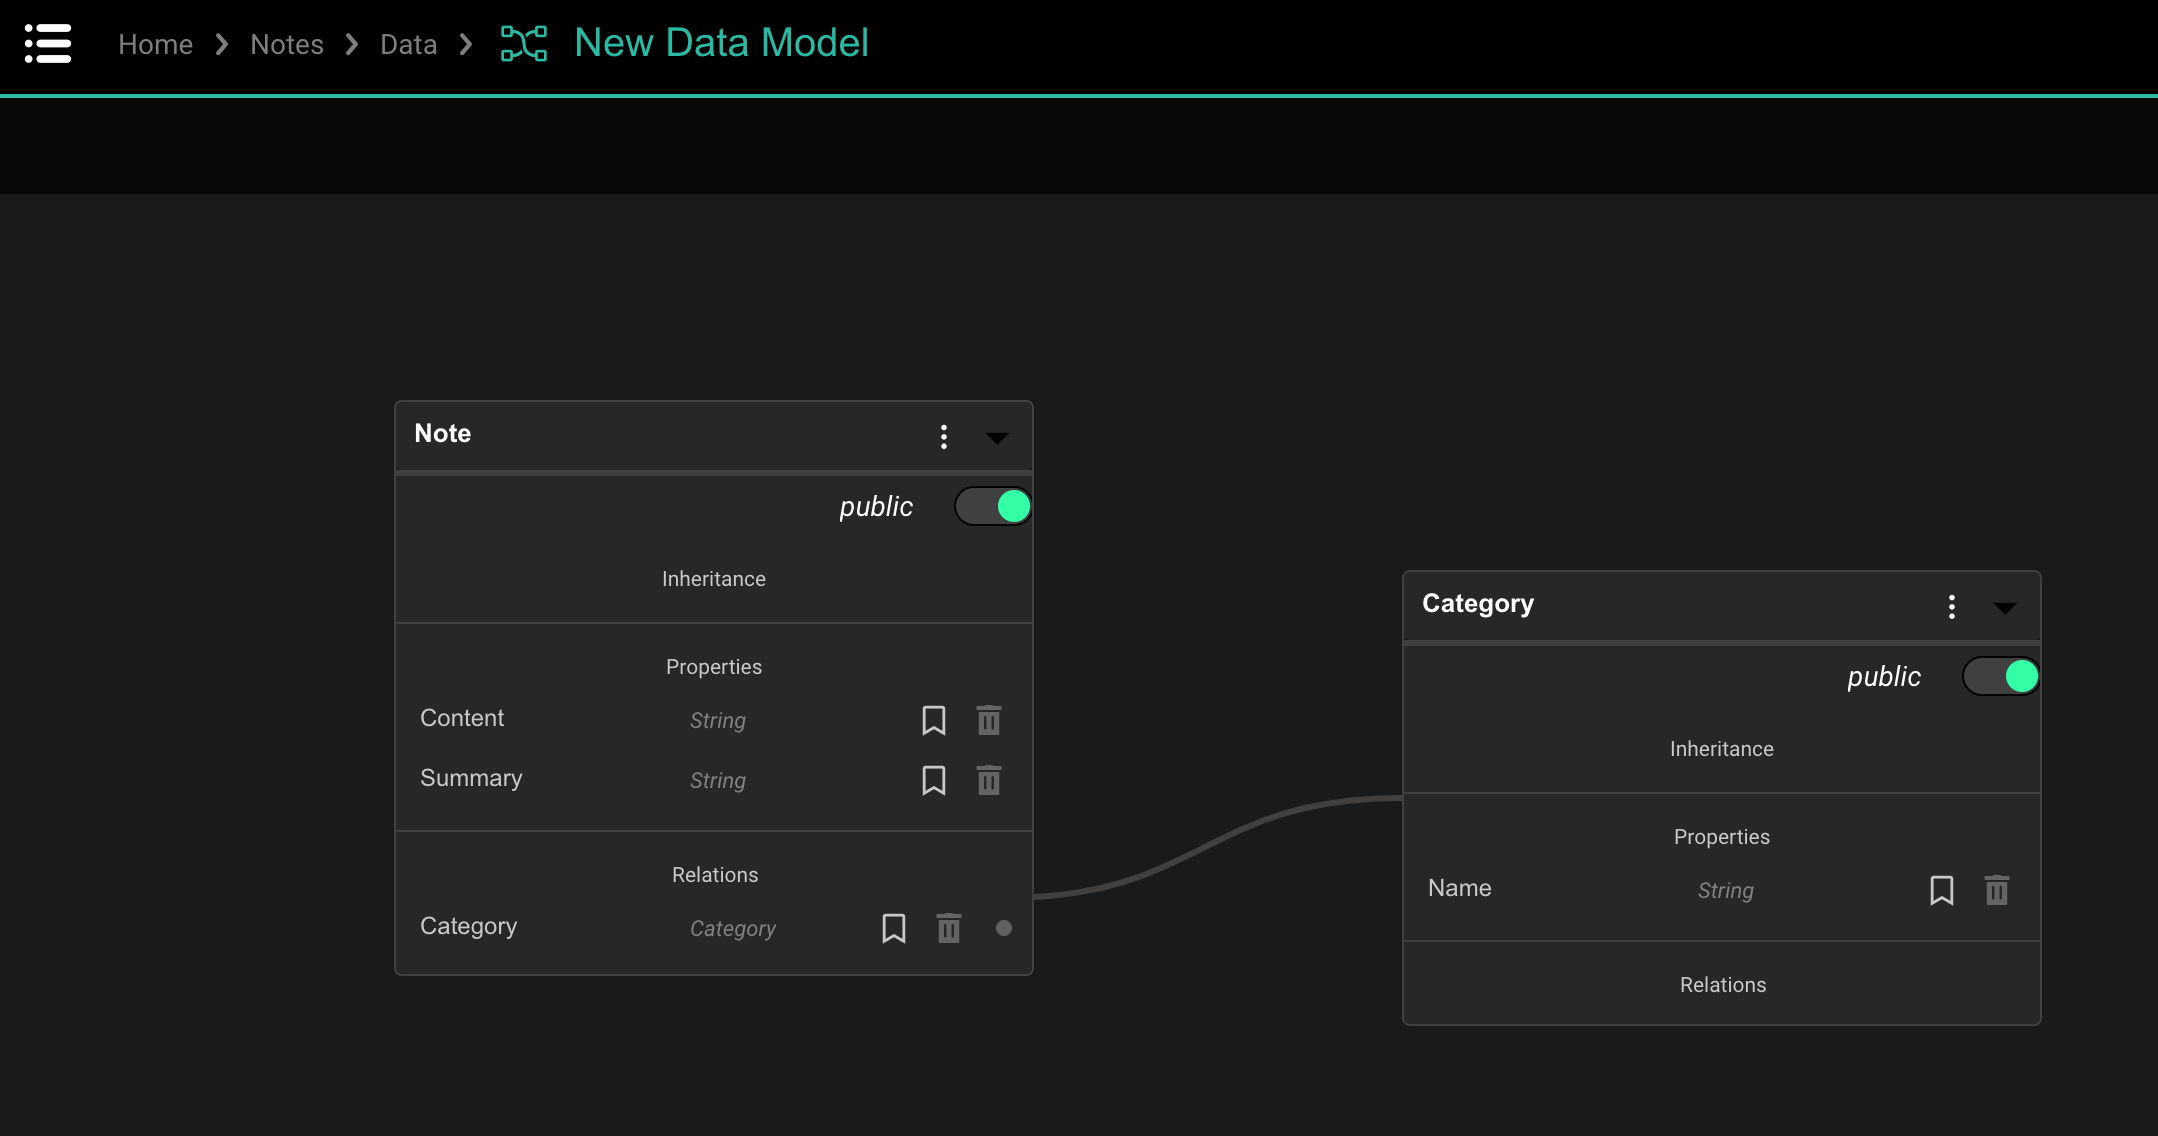Delete the Content property via trash icon
The width and height of the screenshot is (2158, 1136).
tap(988, 720)
